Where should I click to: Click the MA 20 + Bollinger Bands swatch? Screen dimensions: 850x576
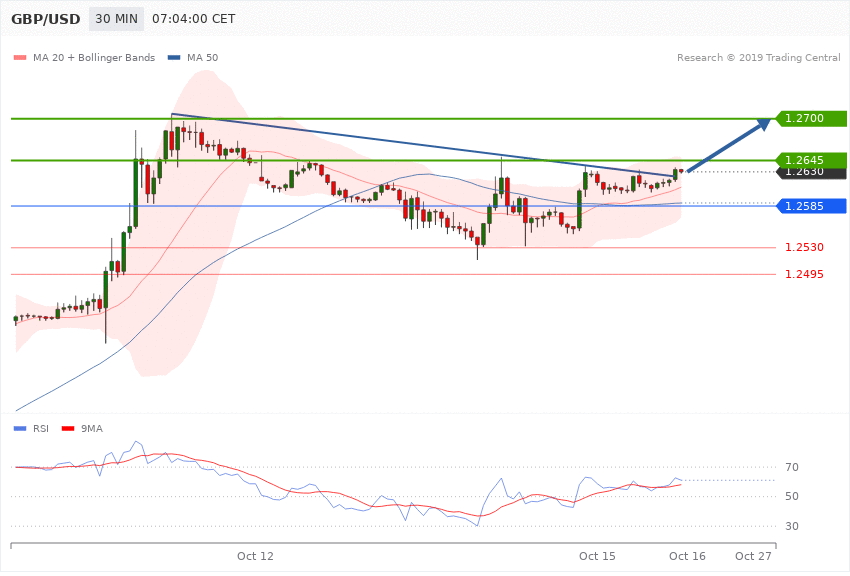(x=20, y=57)
